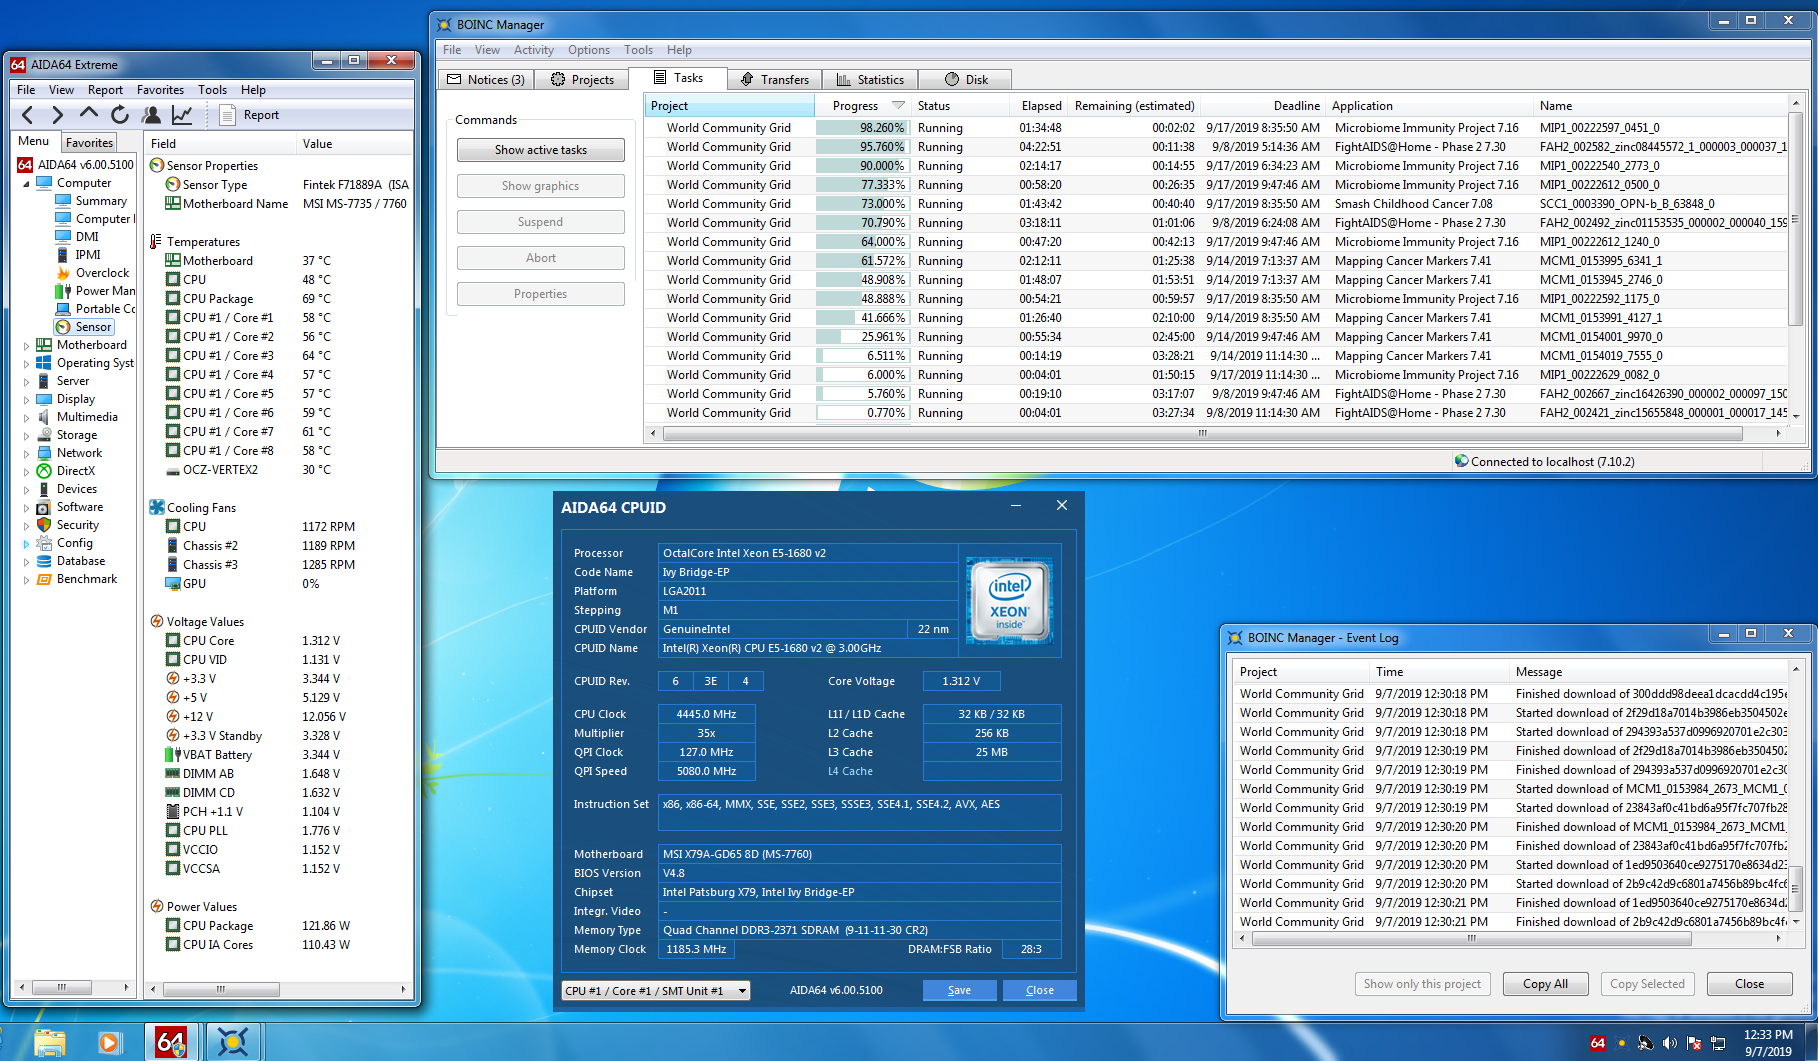1818x1061 pixels.
Task: Expand the Display tree node
Action: pos(26,399)
